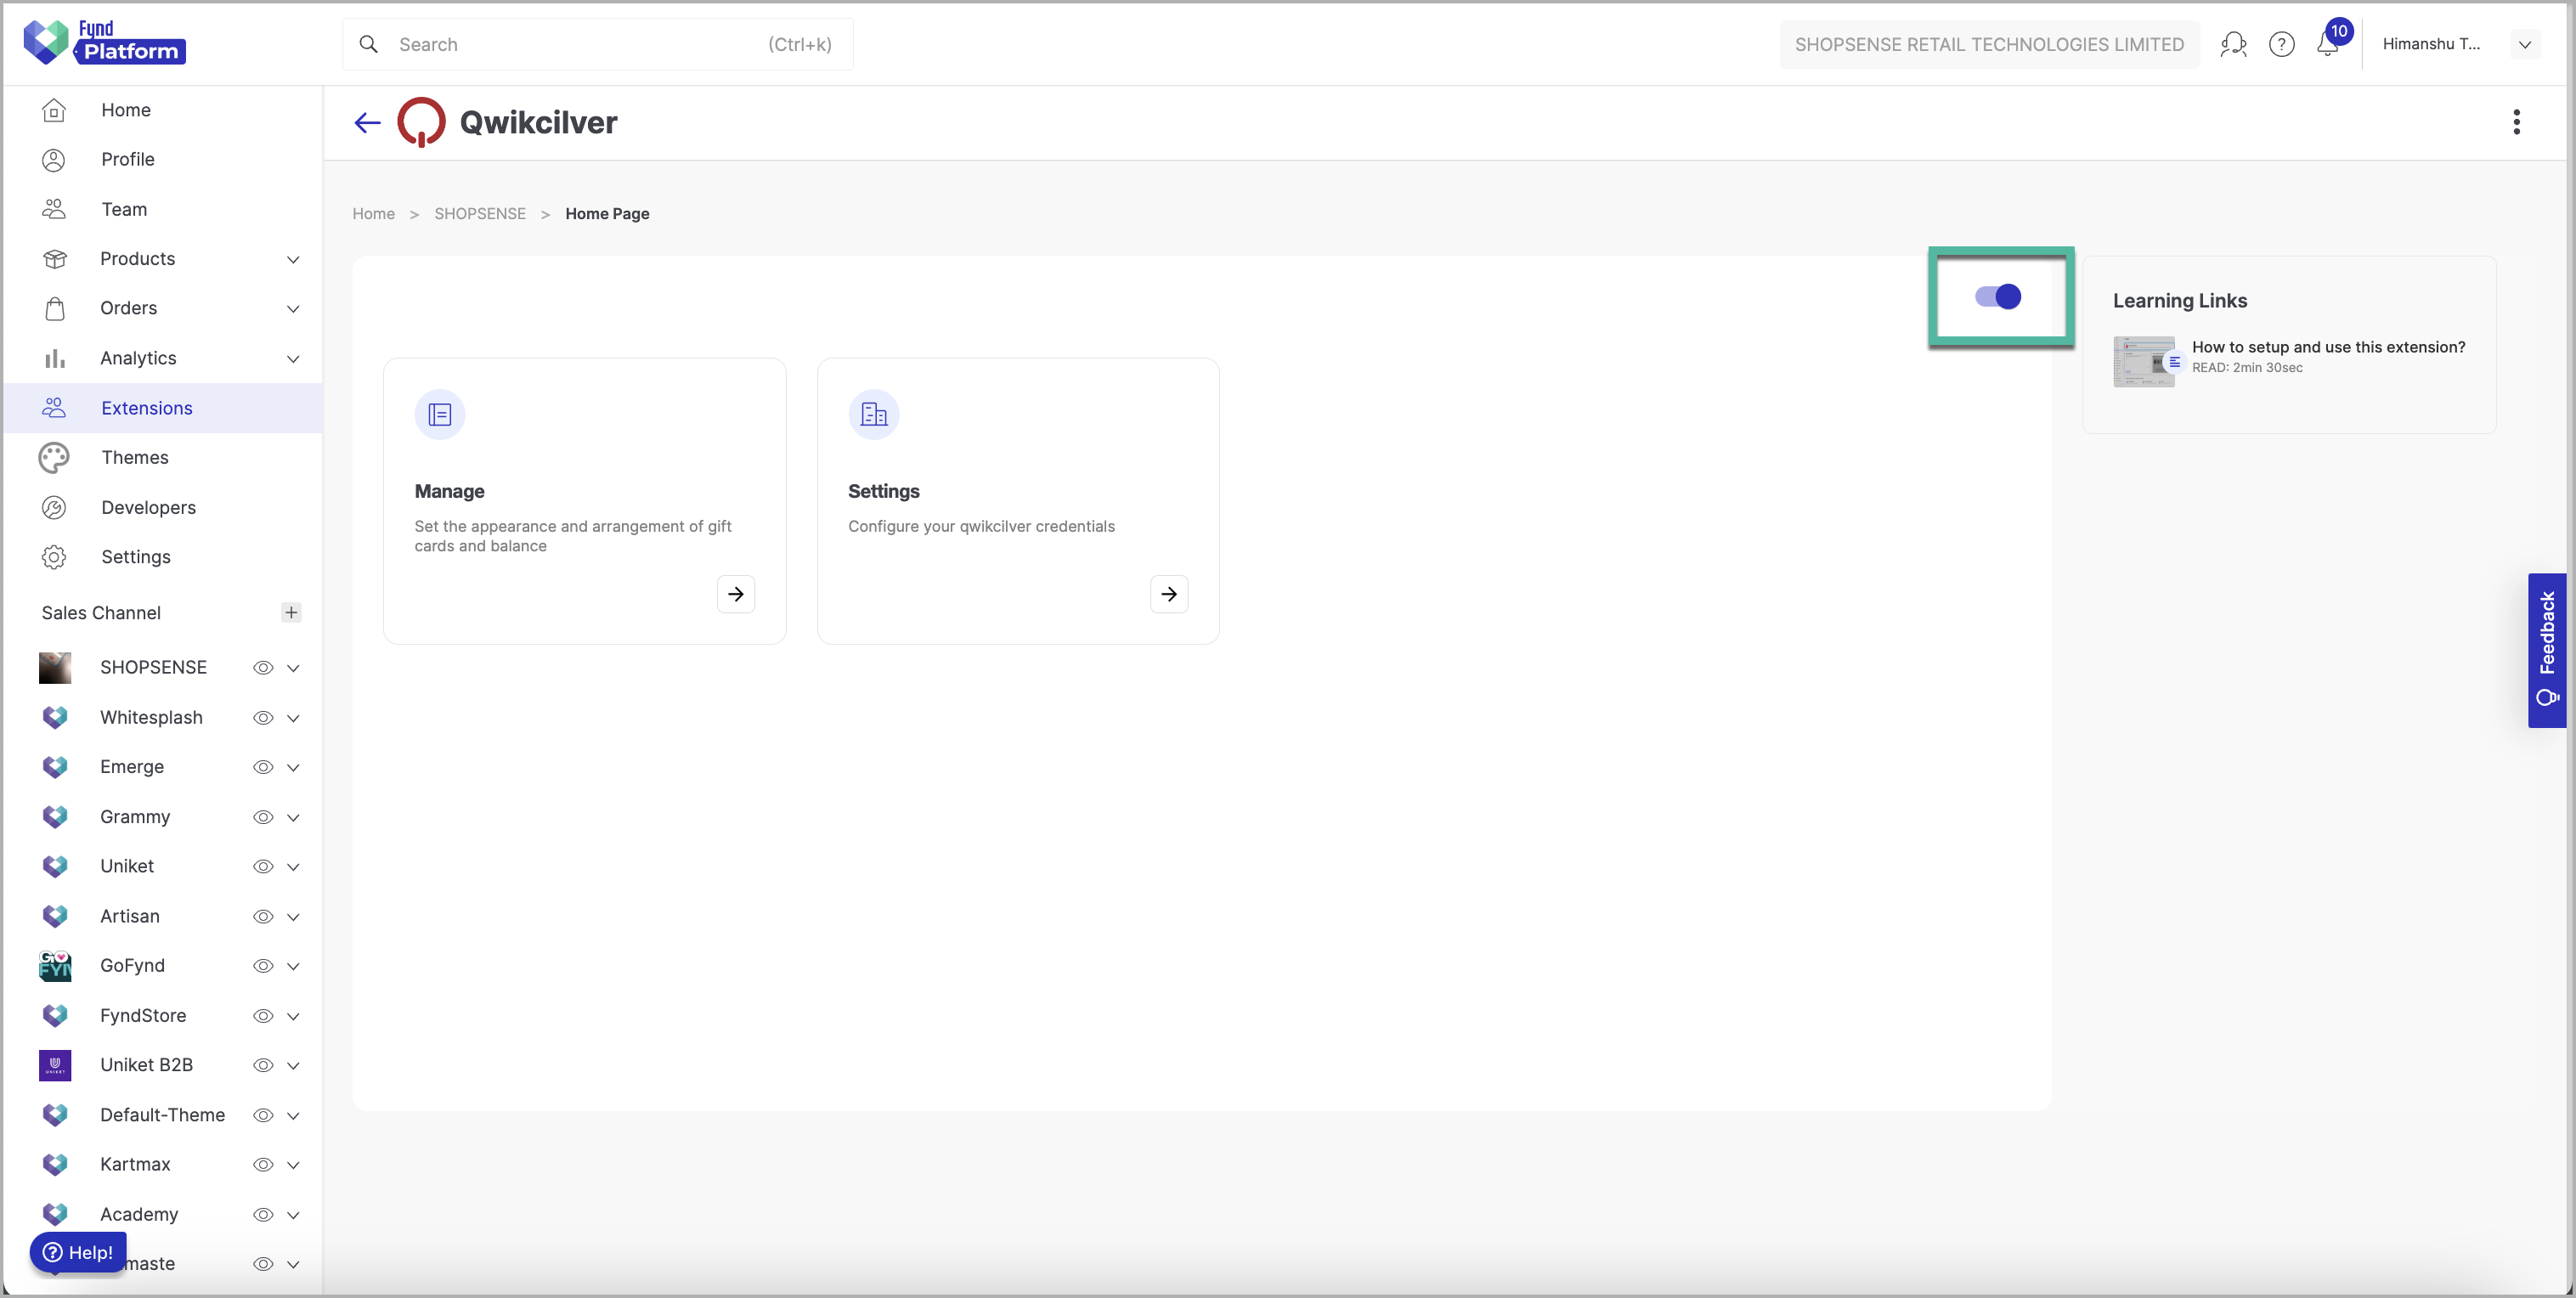The height and width of the screenshot is (1298, 2576).
Task: Click the Qwikcilver logo icon
Action: tap(421, 122)
